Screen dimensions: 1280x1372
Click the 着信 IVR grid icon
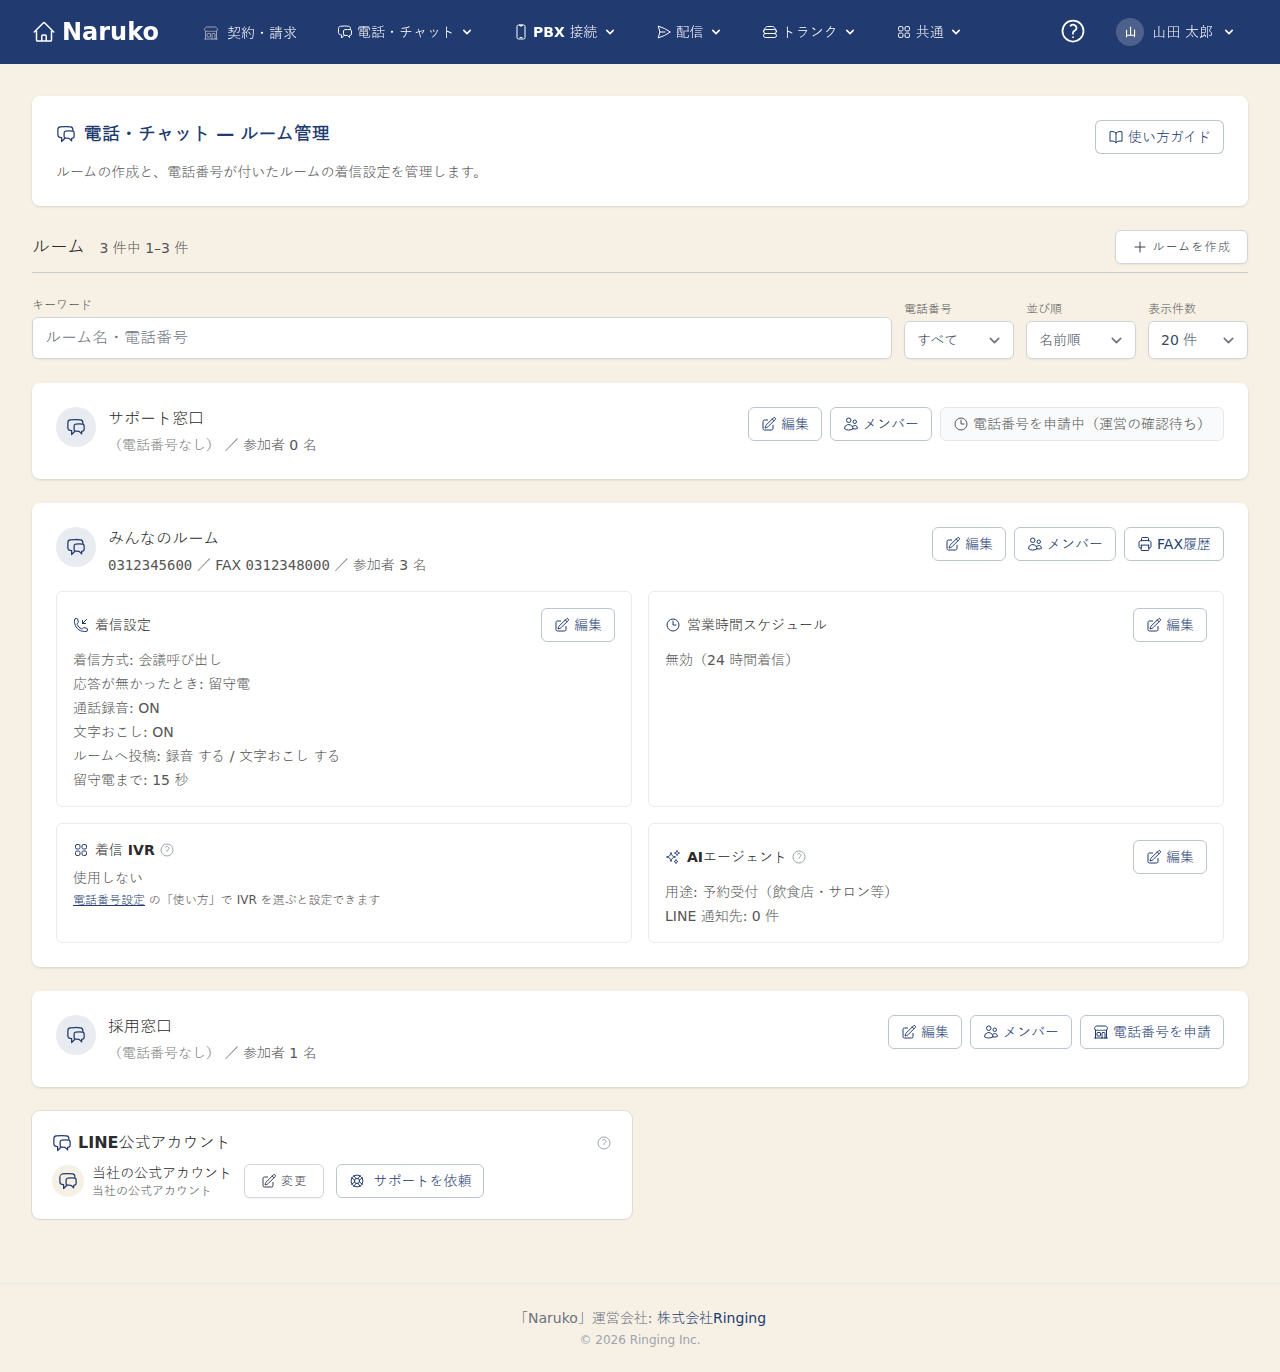pyautogui.click(x=81, y=850)
